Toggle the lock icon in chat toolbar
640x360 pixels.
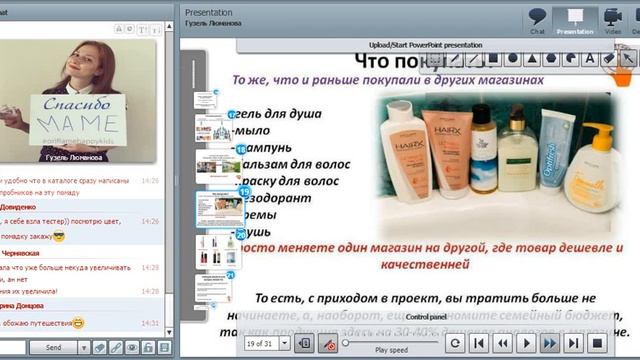point(148,348)
